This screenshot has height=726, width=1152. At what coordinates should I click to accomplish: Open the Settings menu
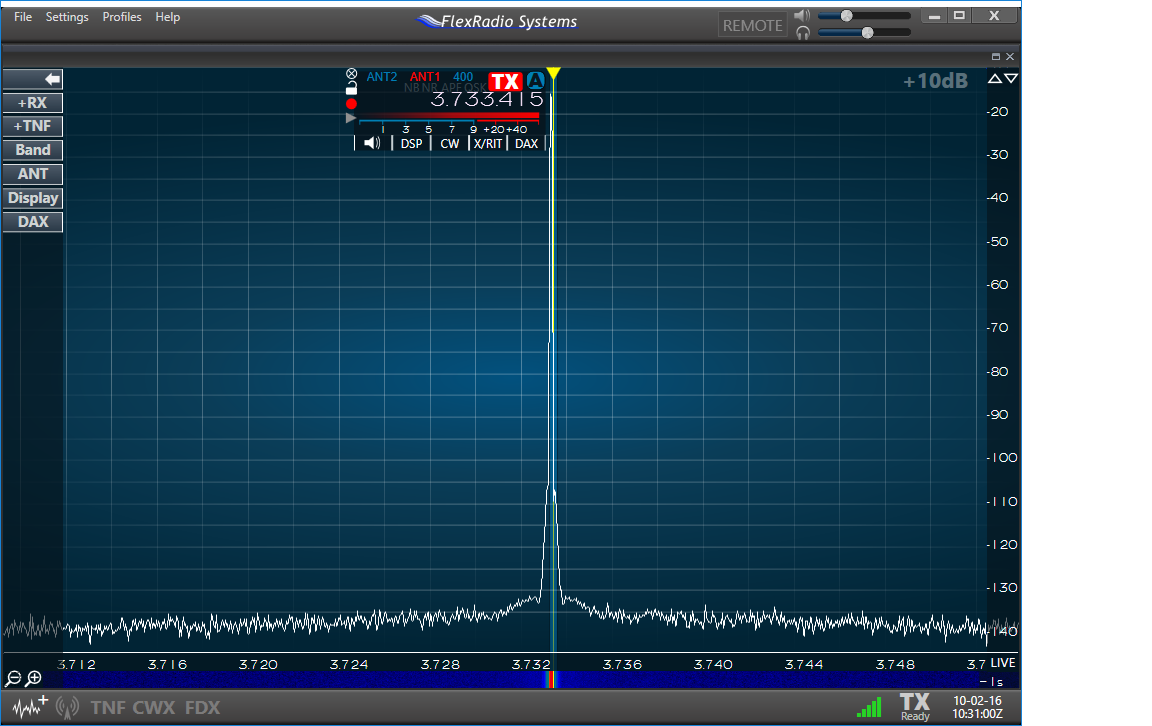click(x=67, y=17)
